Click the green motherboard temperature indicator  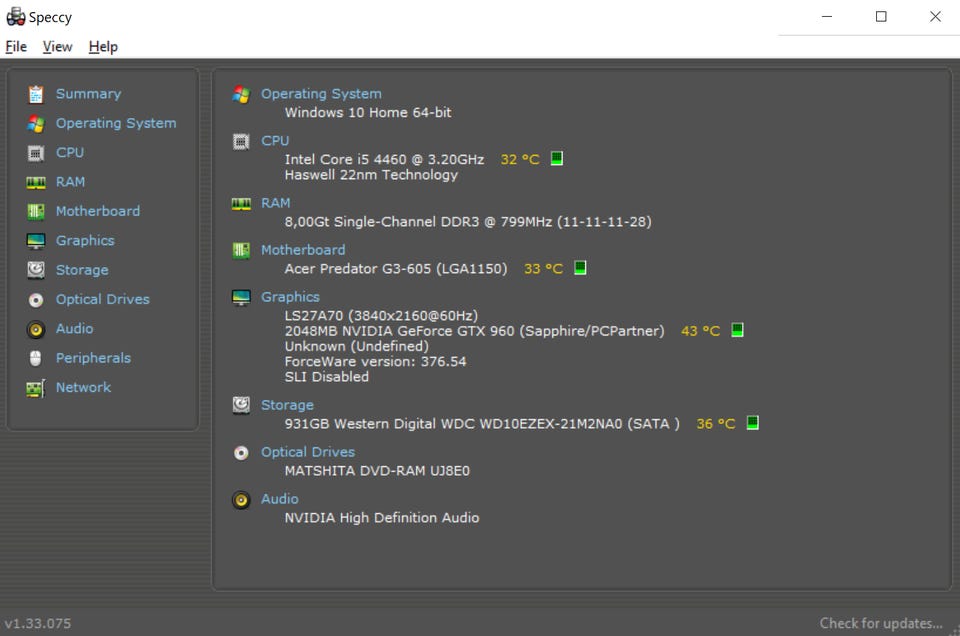(580, 267)
